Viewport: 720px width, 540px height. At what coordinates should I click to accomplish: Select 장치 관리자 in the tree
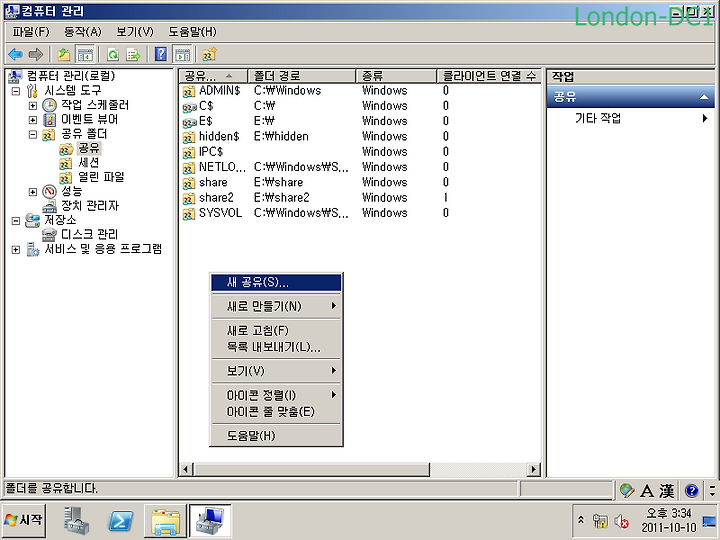[x=90, y=206]
